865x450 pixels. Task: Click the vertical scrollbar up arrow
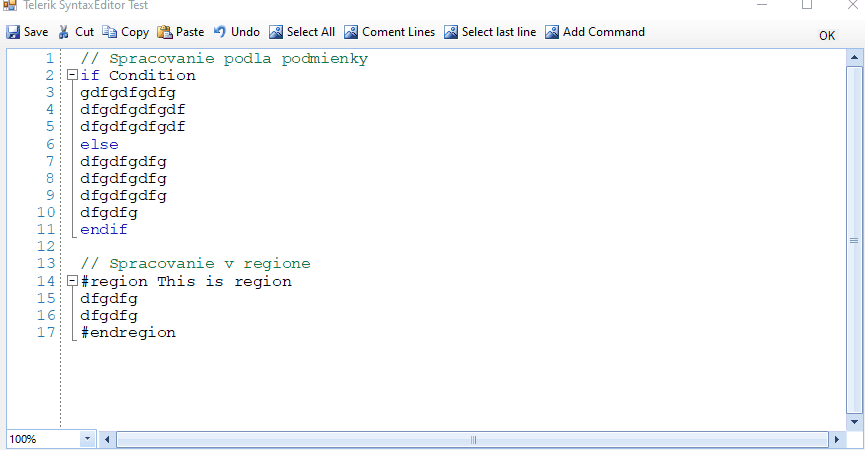tap(854, 57)
